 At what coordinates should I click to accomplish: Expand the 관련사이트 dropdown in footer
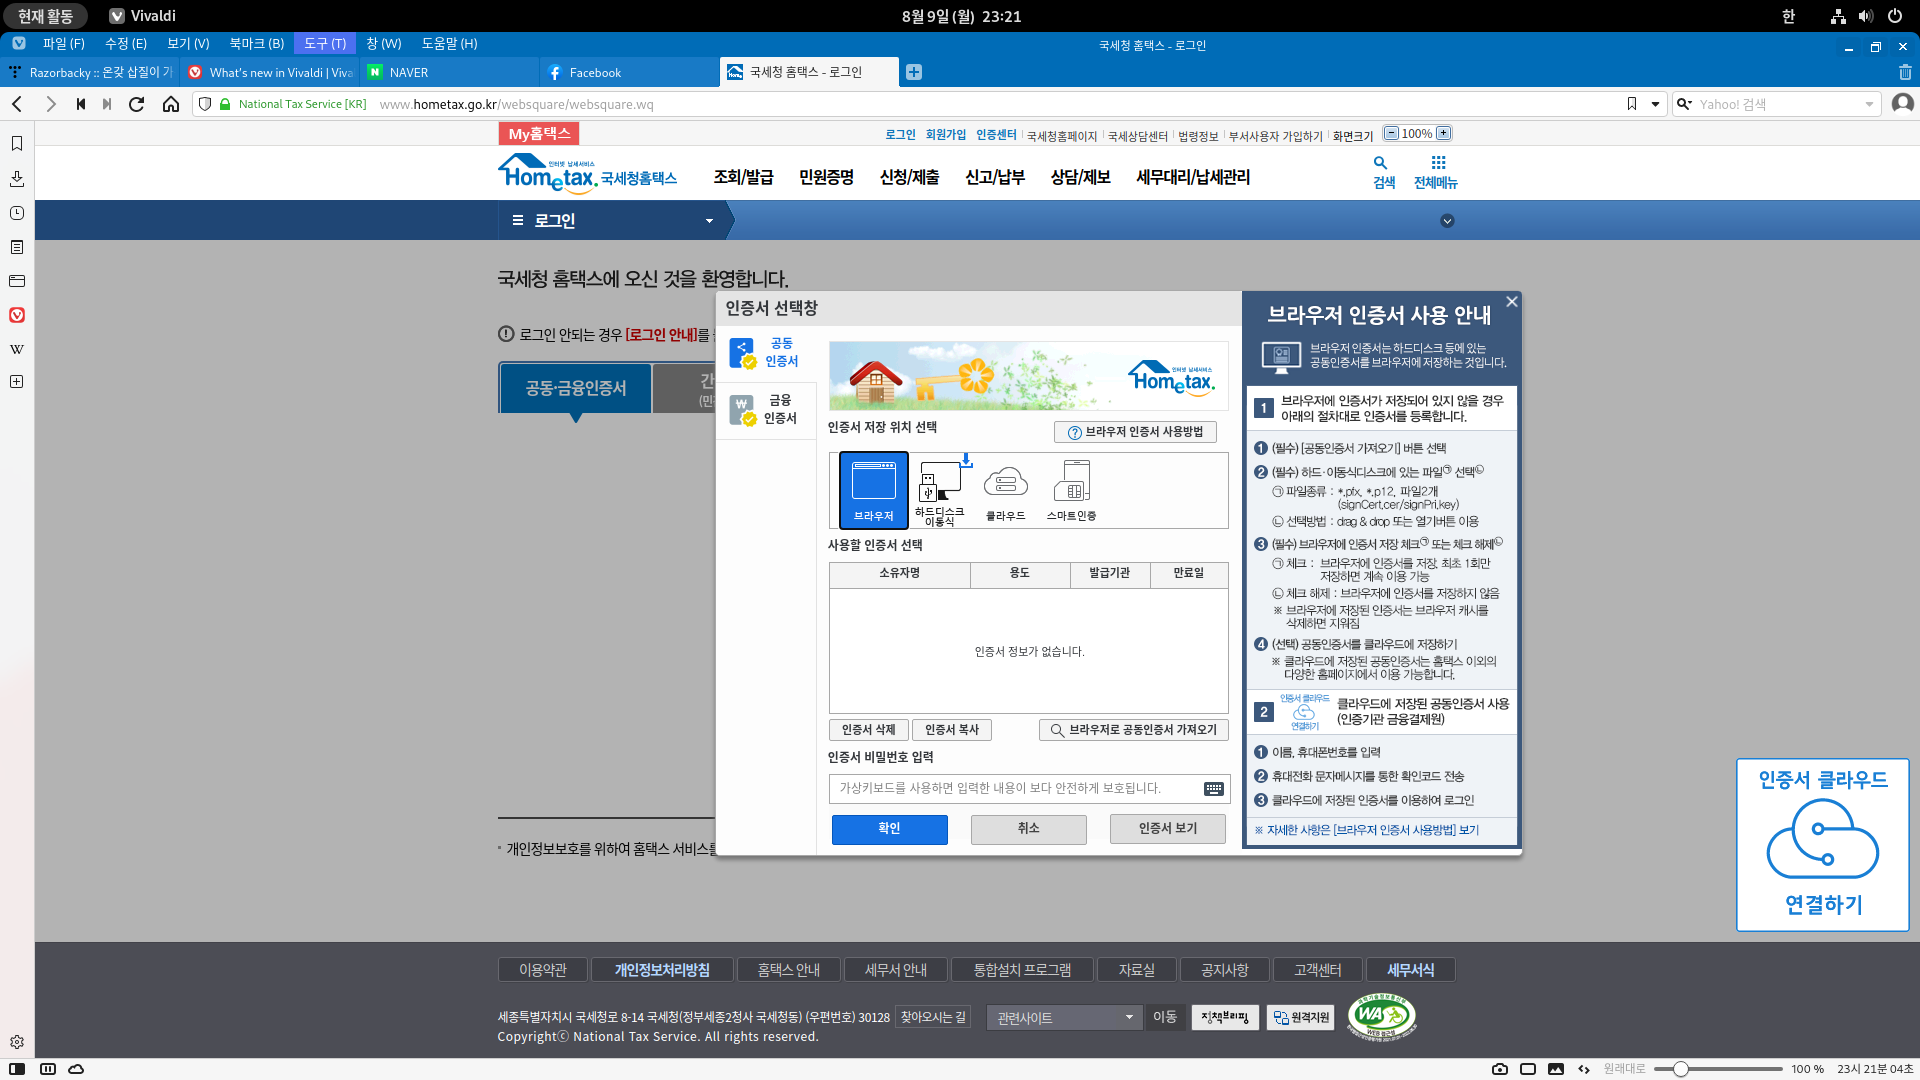click(x=1064, y=1018)
